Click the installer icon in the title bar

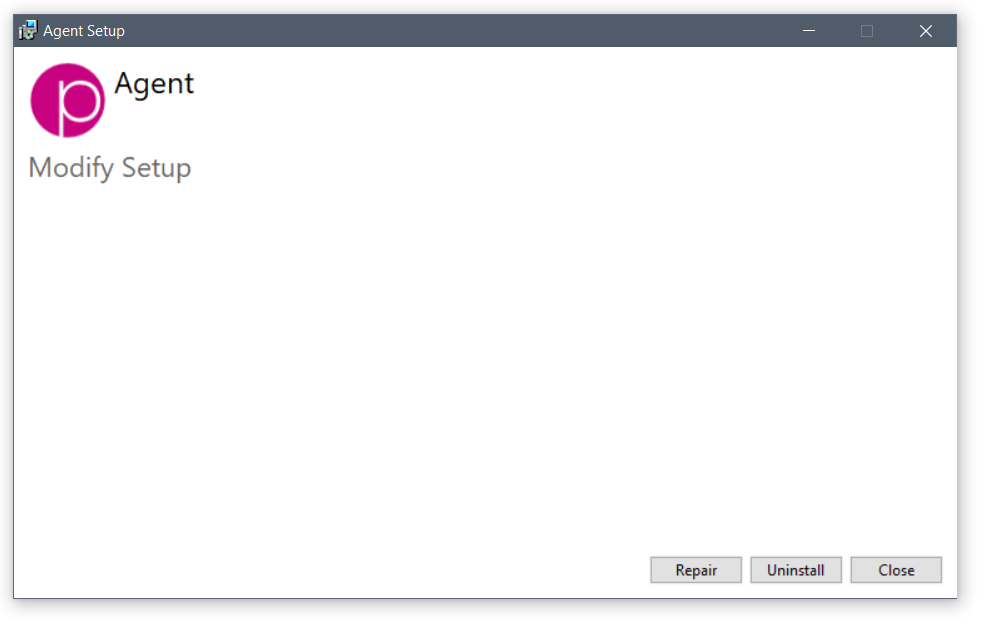click(28, 30)
